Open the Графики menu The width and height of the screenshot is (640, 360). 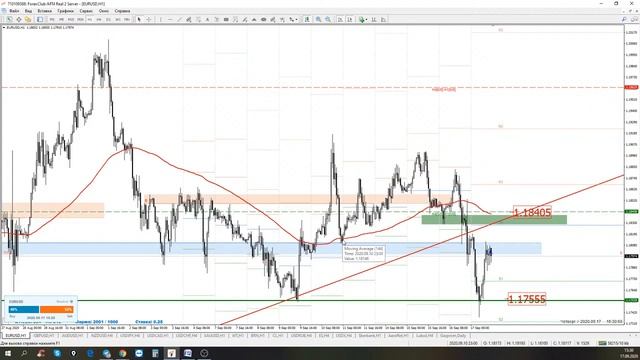(65, 11)
